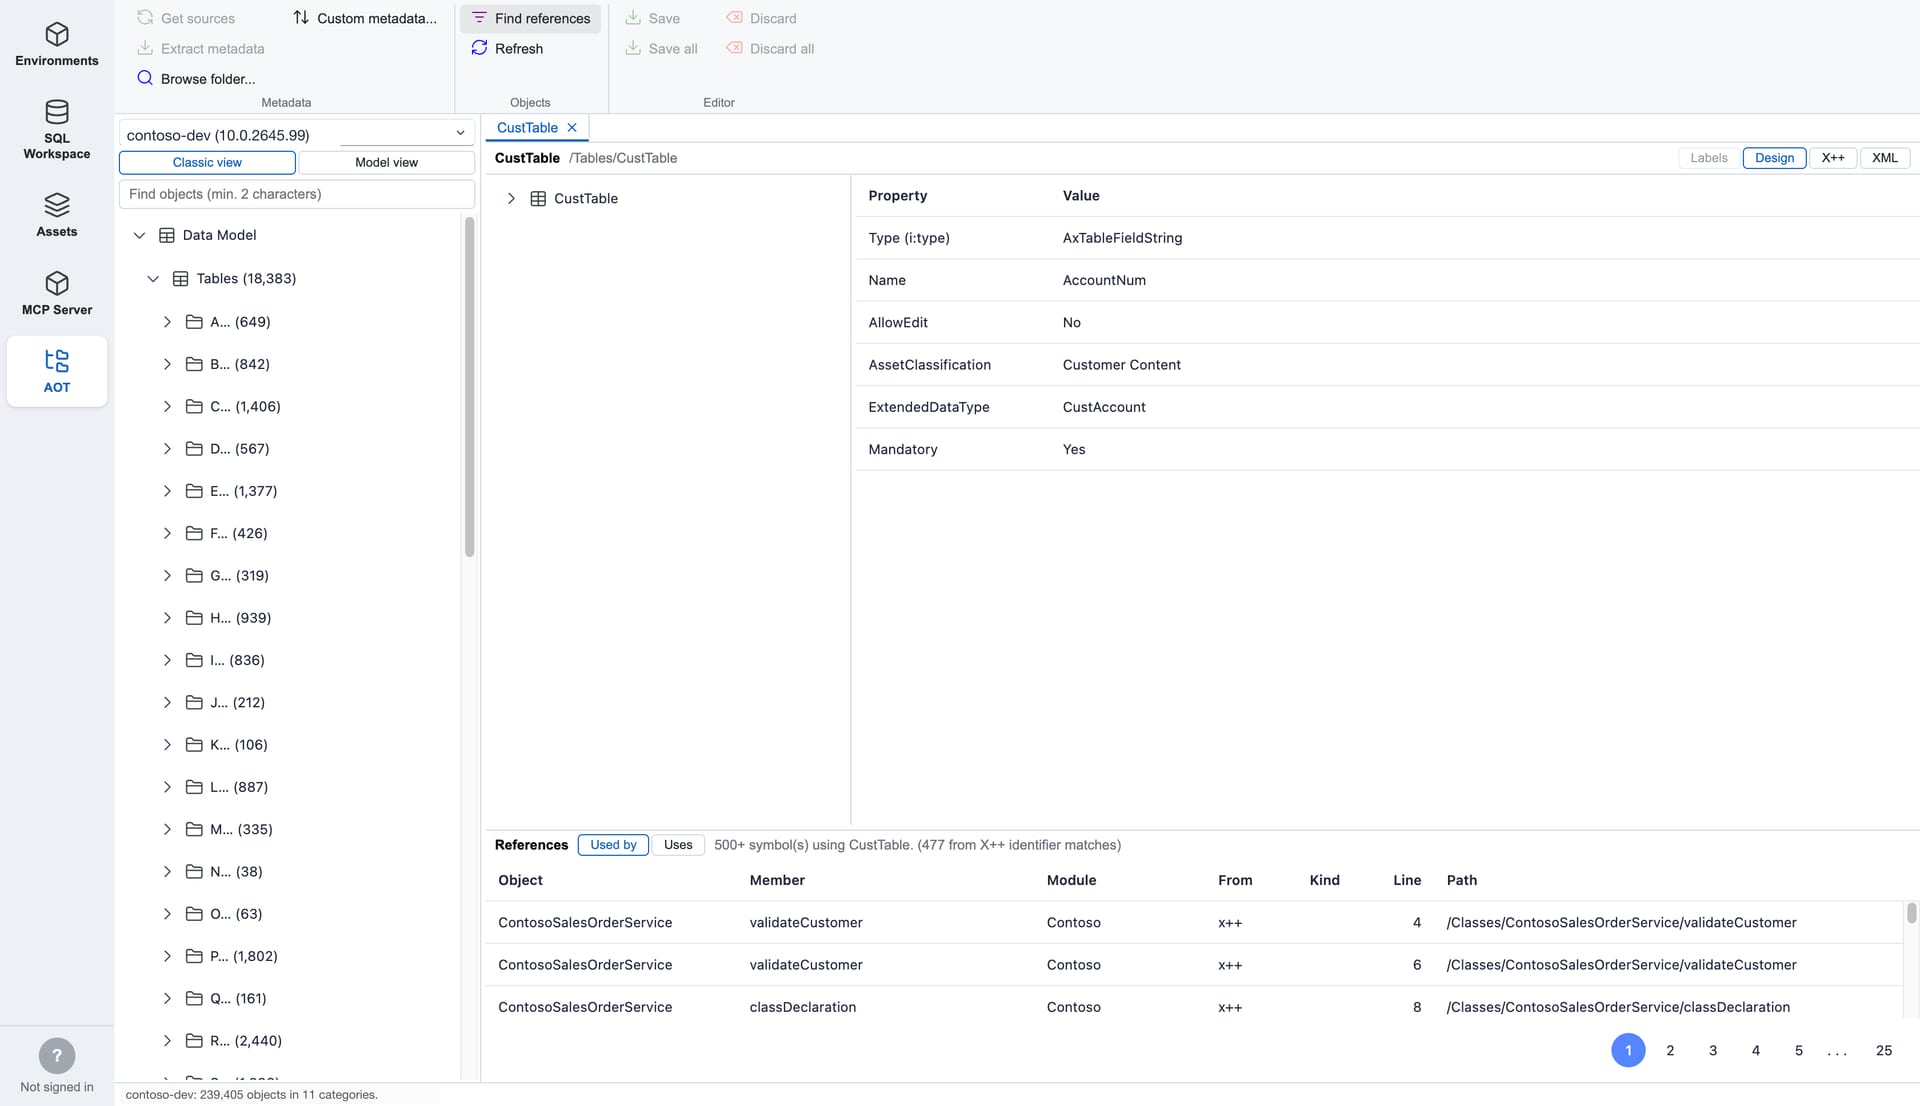Click the ellipsis pagination button
Image resolution: width=1920 pixels, height=1106 pixels.
pyautogui.click(x=1837, y=1050)
